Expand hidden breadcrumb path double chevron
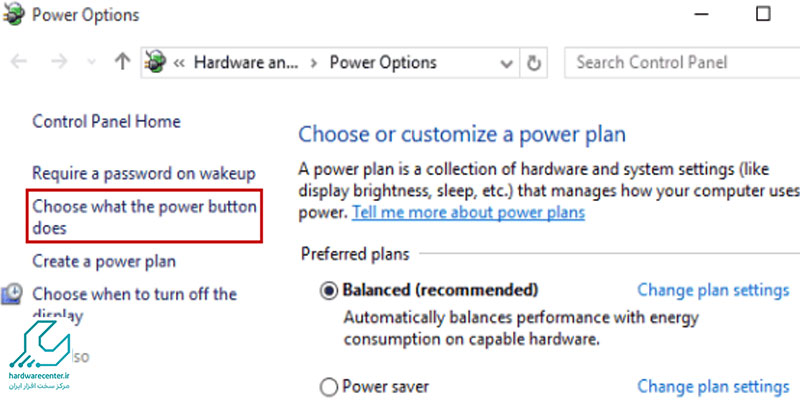 [179, 63]
